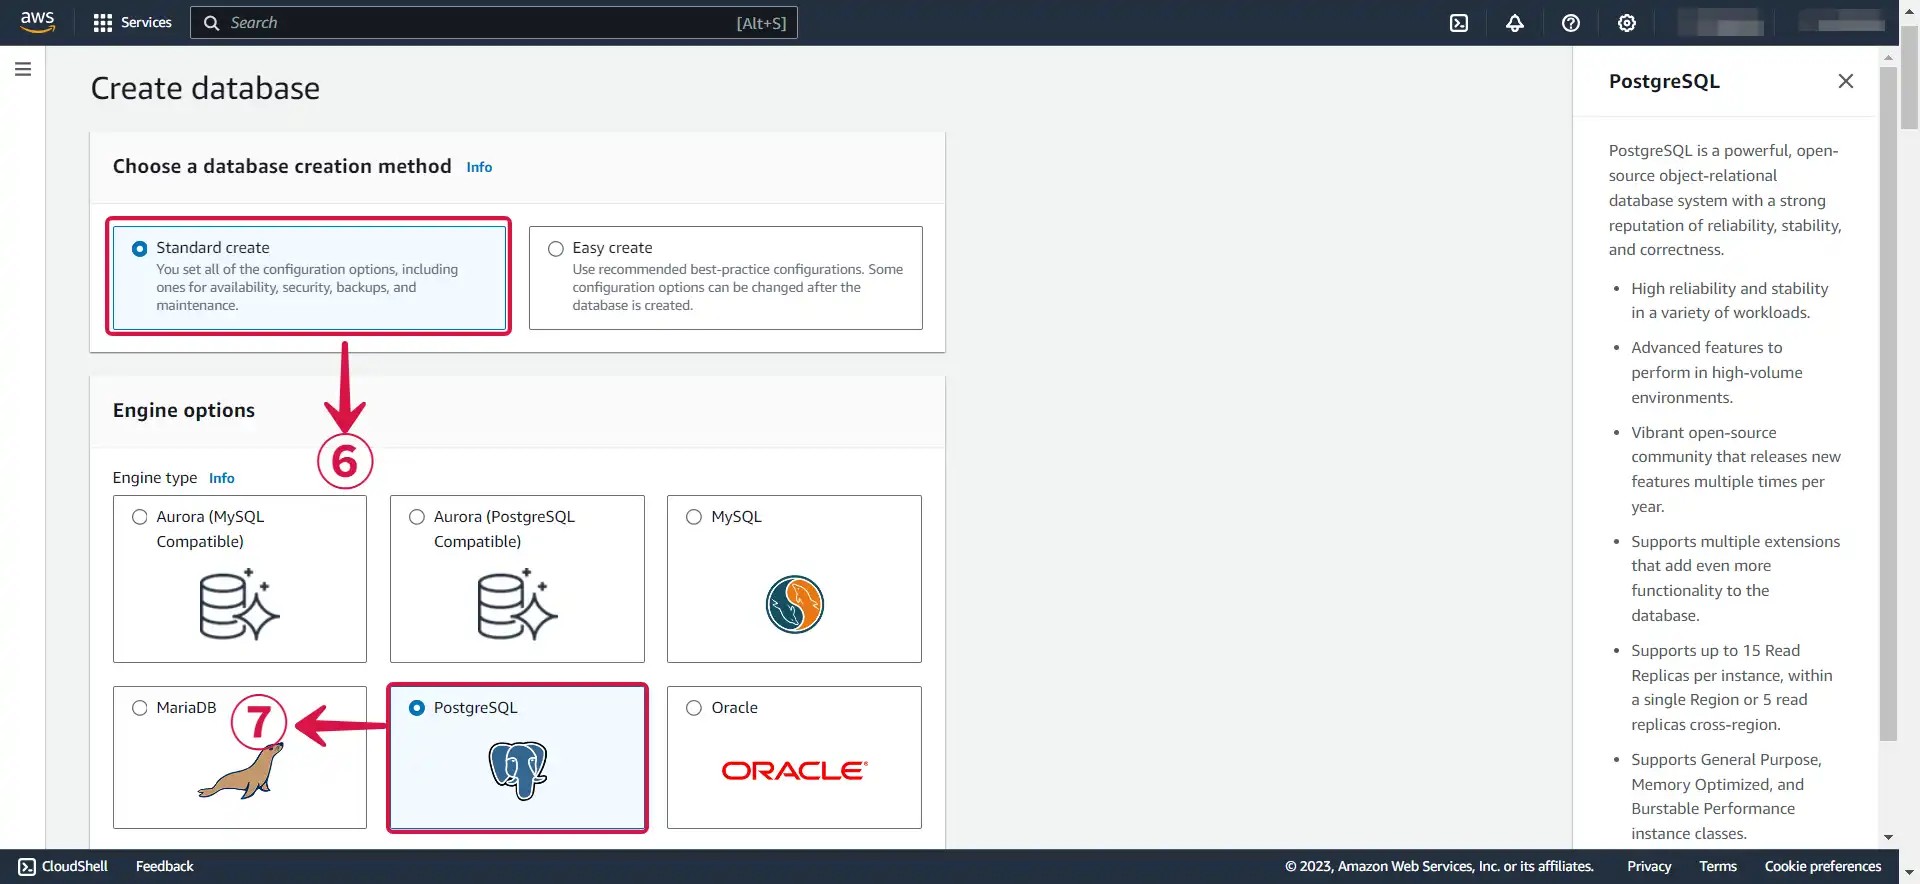Select Easy create radio button
The image size is (1920, 884).
pyautogui.click(x=556, y=249)
